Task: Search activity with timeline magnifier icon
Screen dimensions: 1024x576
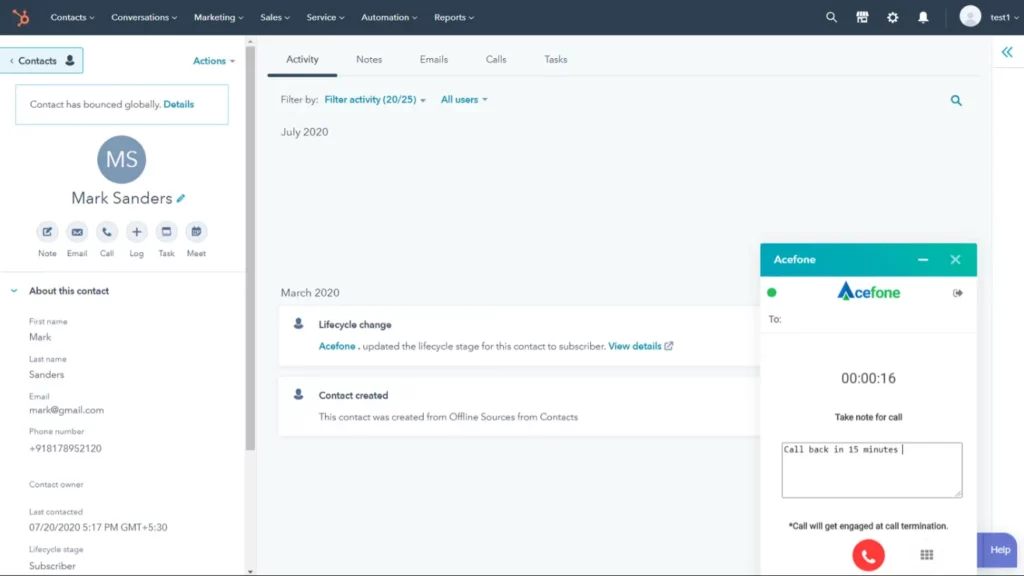Action: pyautogui.click(x=956, y=101)
